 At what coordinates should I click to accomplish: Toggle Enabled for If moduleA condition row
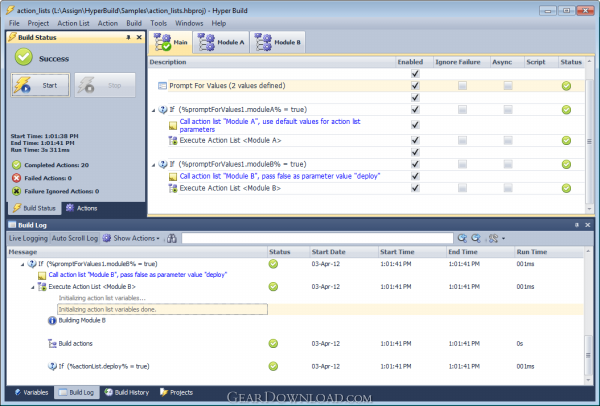[x=415, y=110]
